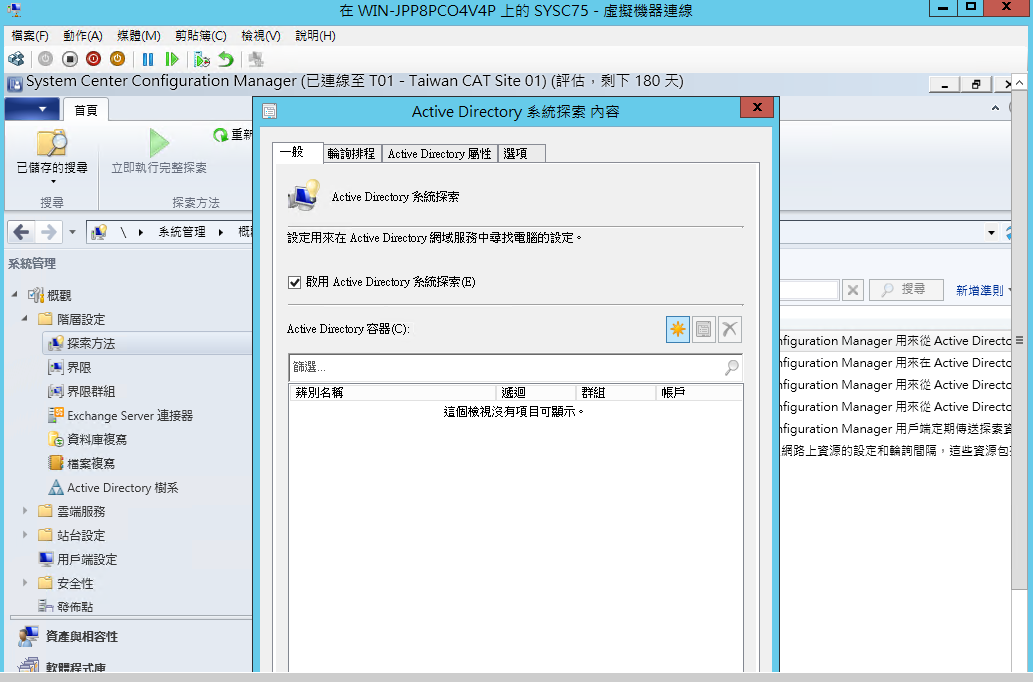This screenshot has height=682, width=1033.
Task: Collapse the 階層設定 folder
Action: click(x=25, y=318)
